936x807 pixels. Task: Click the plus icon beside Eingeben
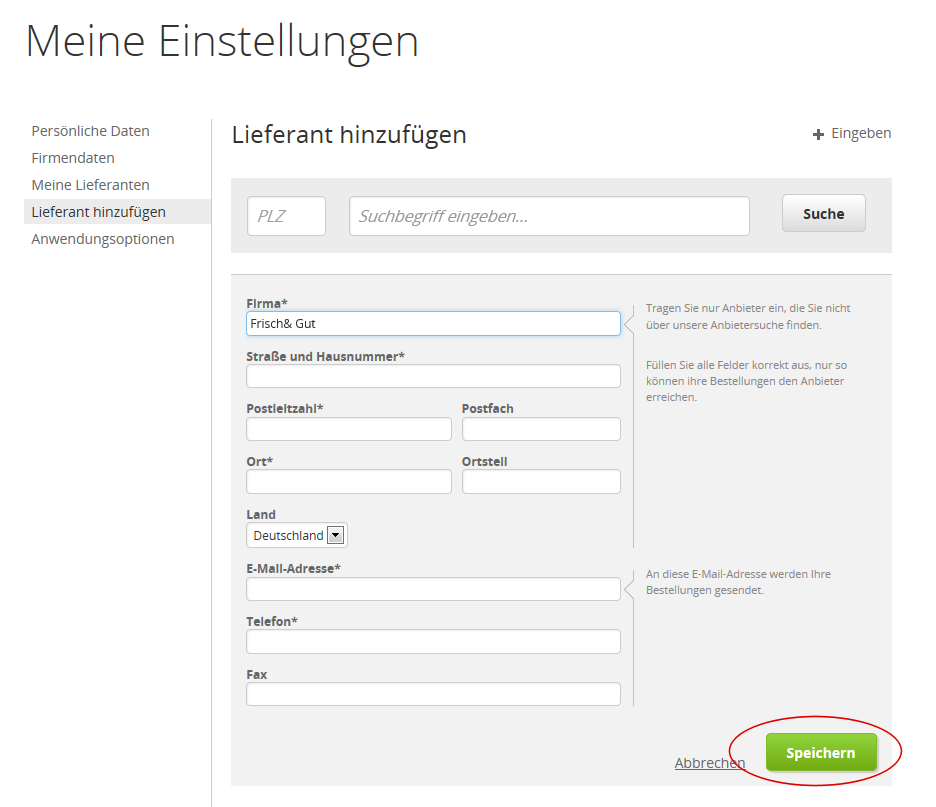click(x=818, y=134)
